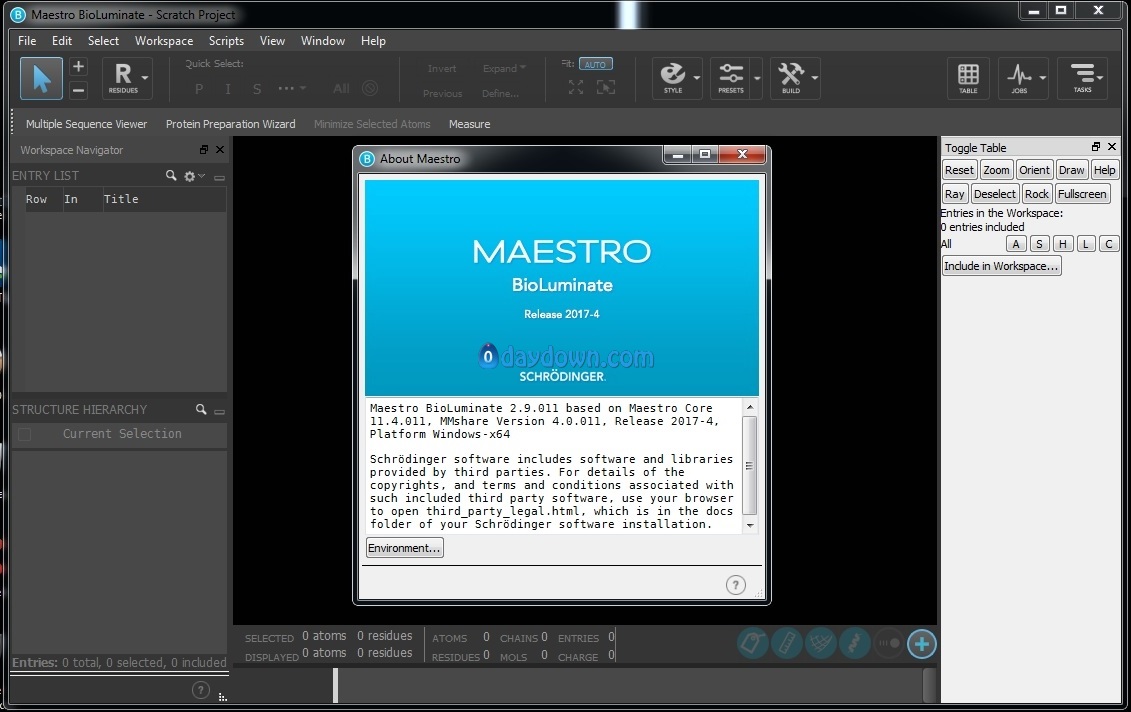Click the label tag workspace icon
The height and width of the screenshot is (712, 1131).
pyautogui.click(x=752, y=643)
